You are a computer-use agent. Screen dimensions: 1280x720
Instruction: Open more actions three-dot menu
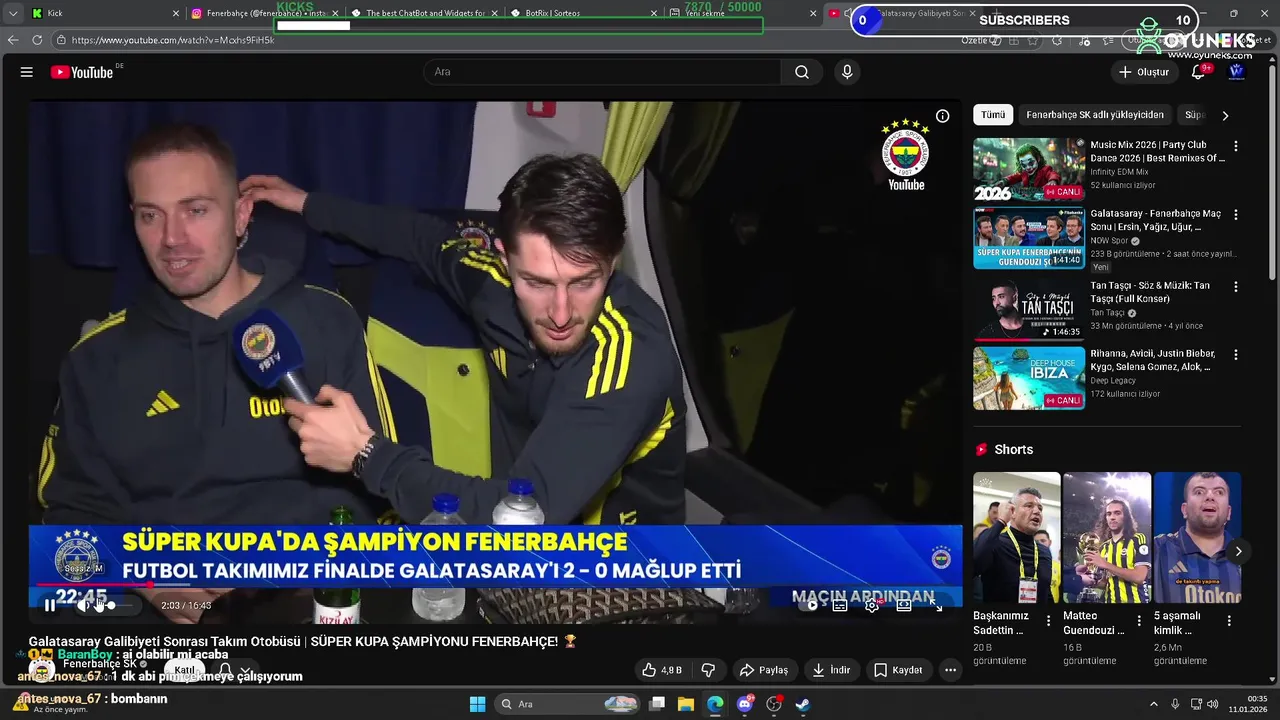click(950, 670)
